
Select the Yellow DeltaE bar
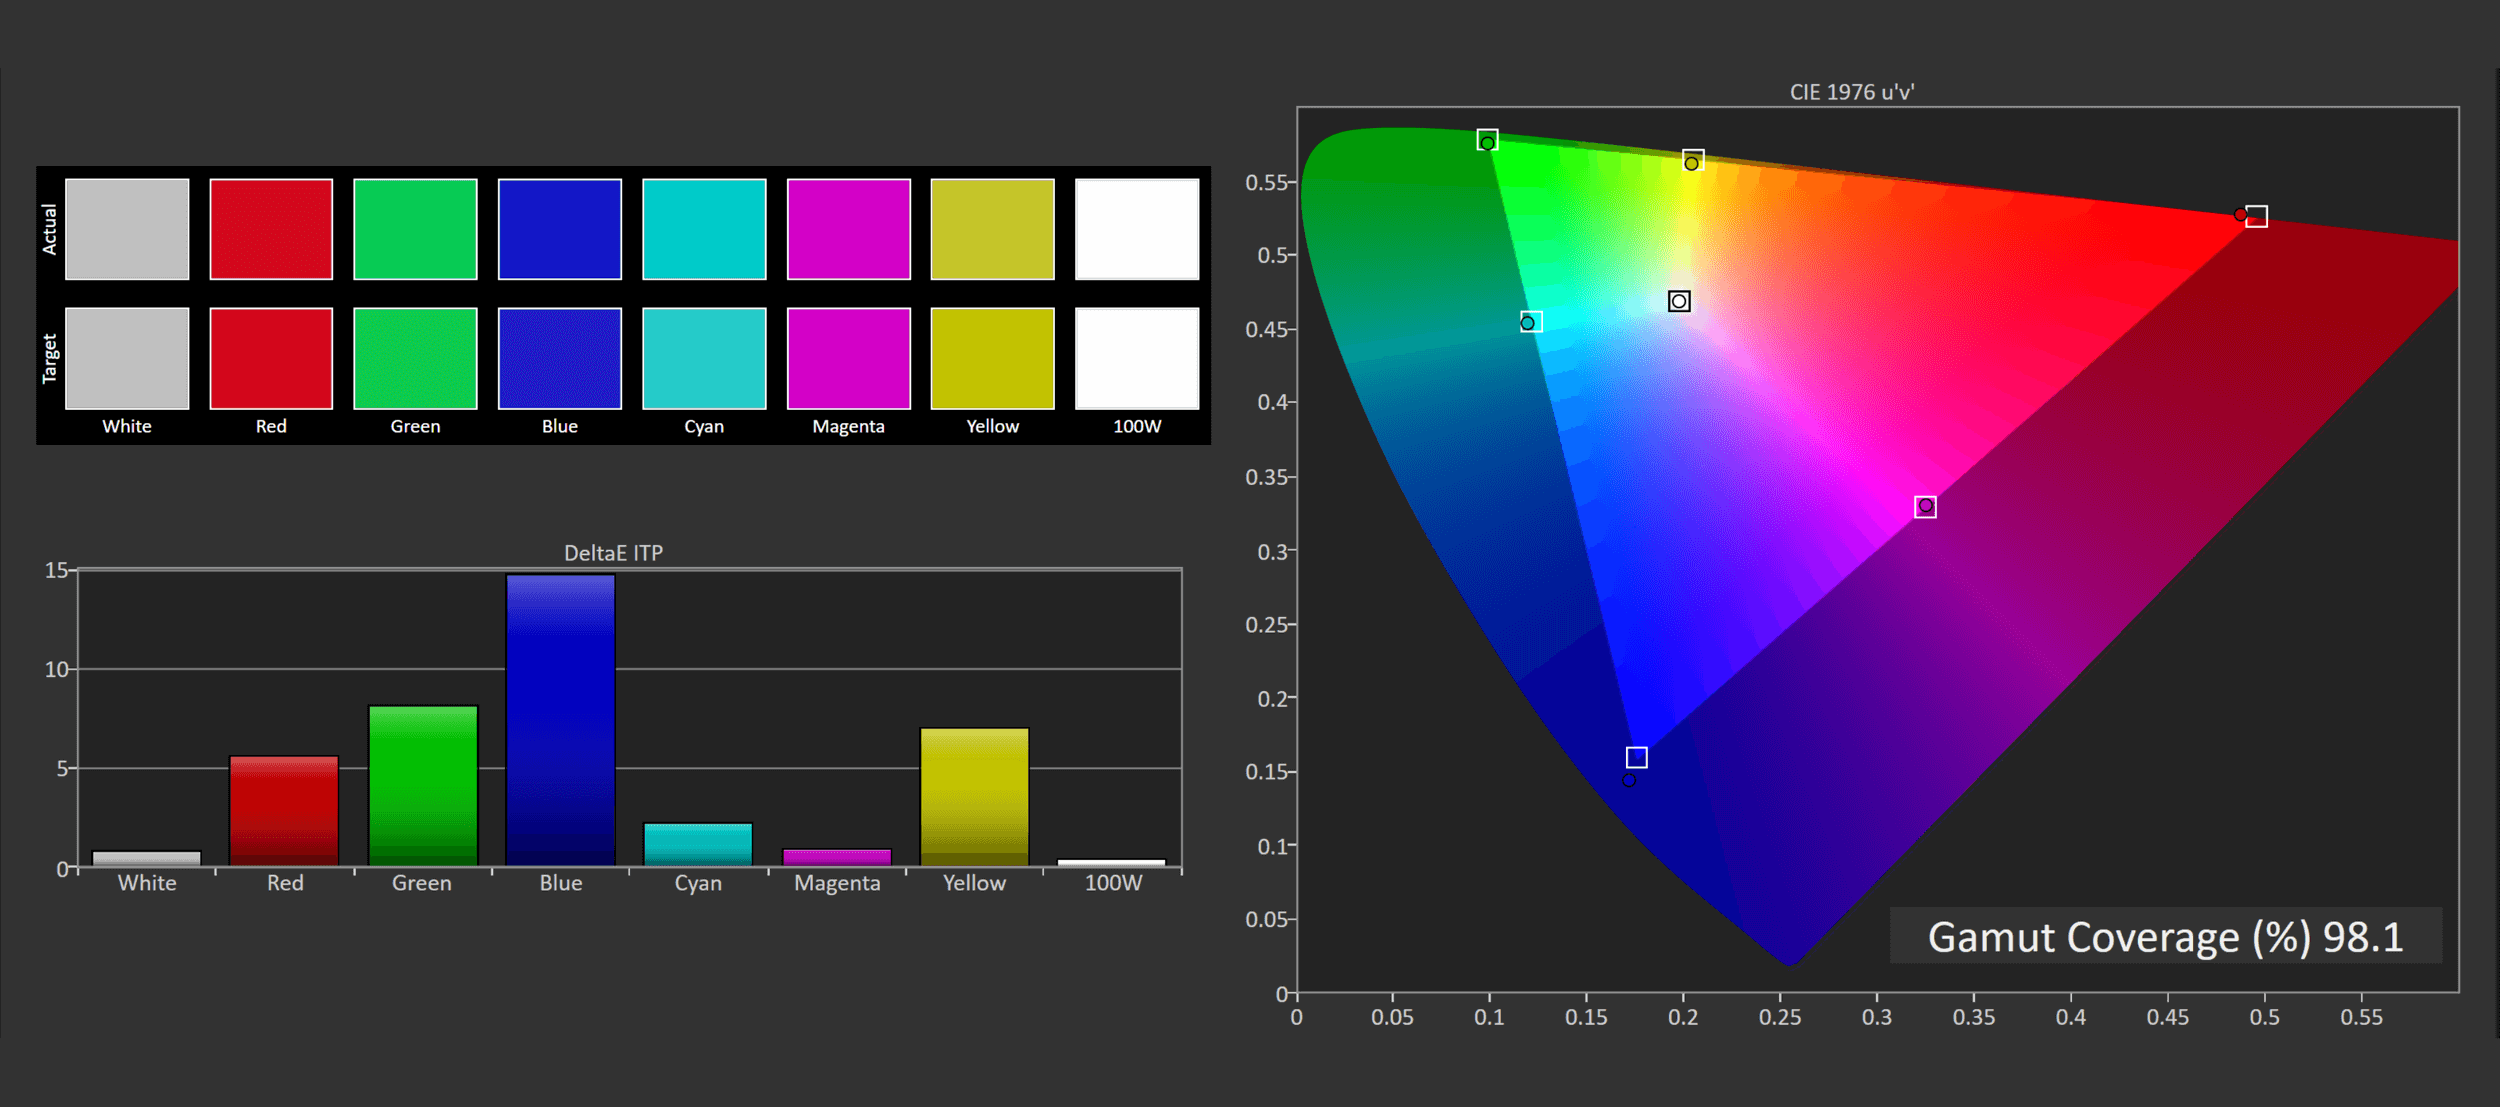point(974,797)
